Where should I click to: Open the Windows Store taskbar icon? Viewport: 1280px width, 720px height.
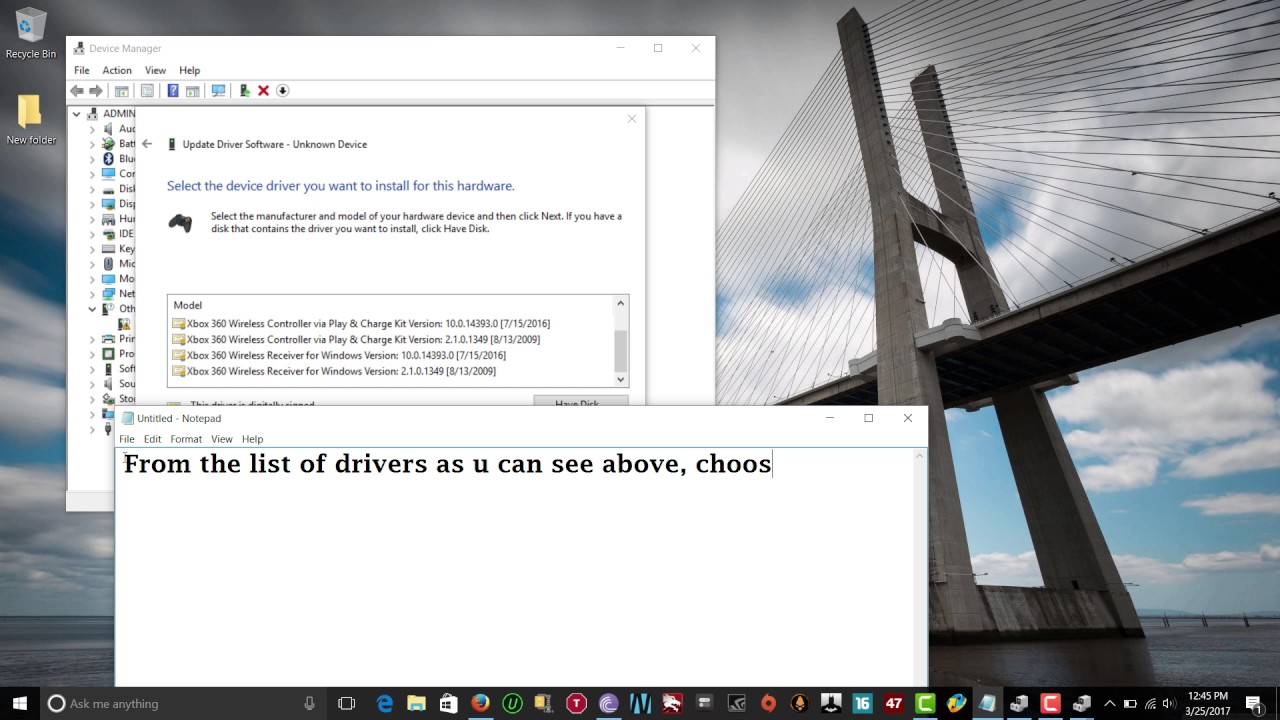(448, 703)
